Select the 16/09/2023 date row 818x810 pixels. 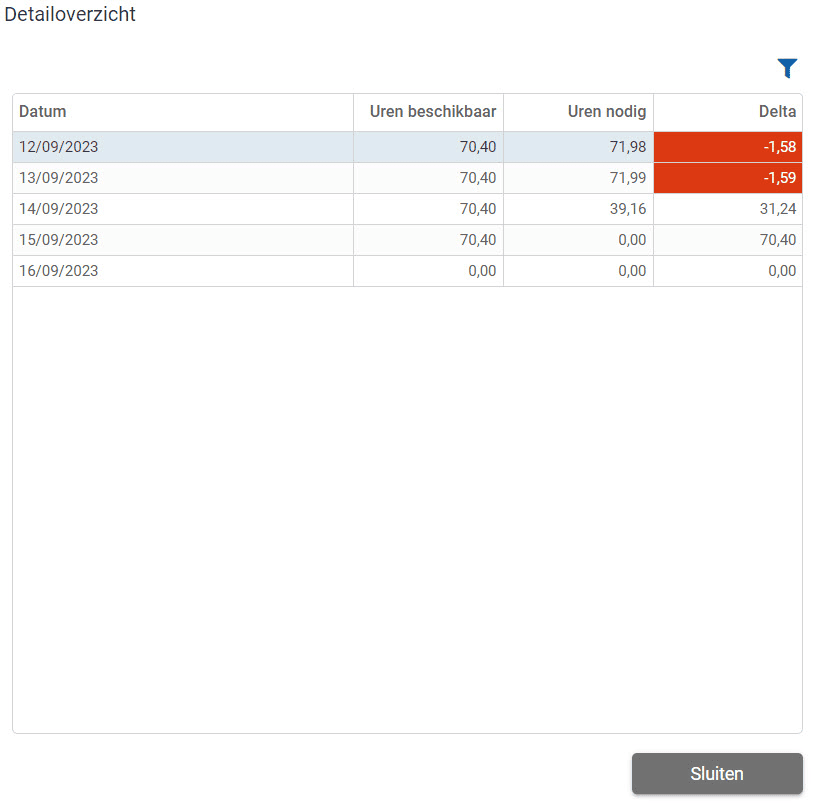coord(407,271)
